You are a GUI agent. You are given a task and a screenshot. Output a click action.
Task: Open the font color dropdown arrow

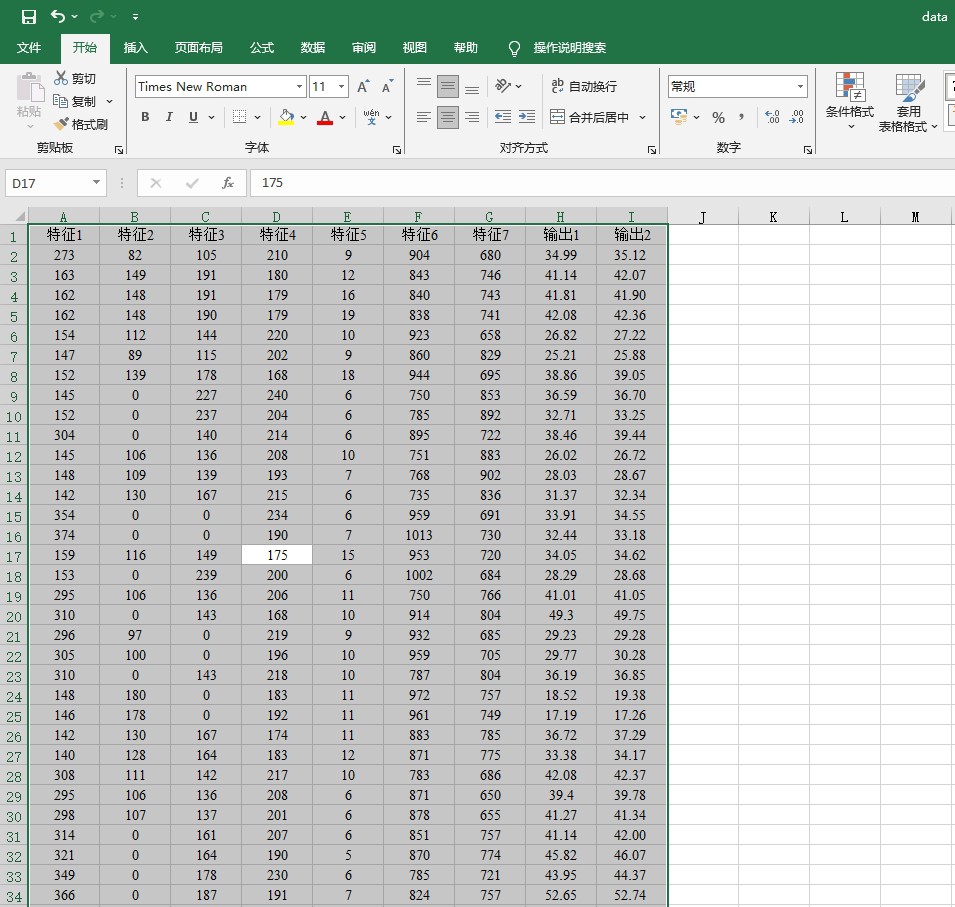[342, 118]
